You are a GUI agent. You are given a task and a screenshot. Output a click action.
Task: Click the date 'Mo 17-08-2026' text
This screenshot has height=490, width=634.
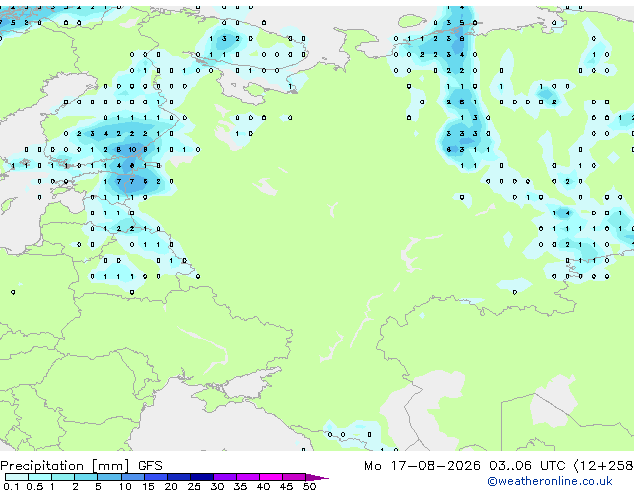[x=422, y=466]
